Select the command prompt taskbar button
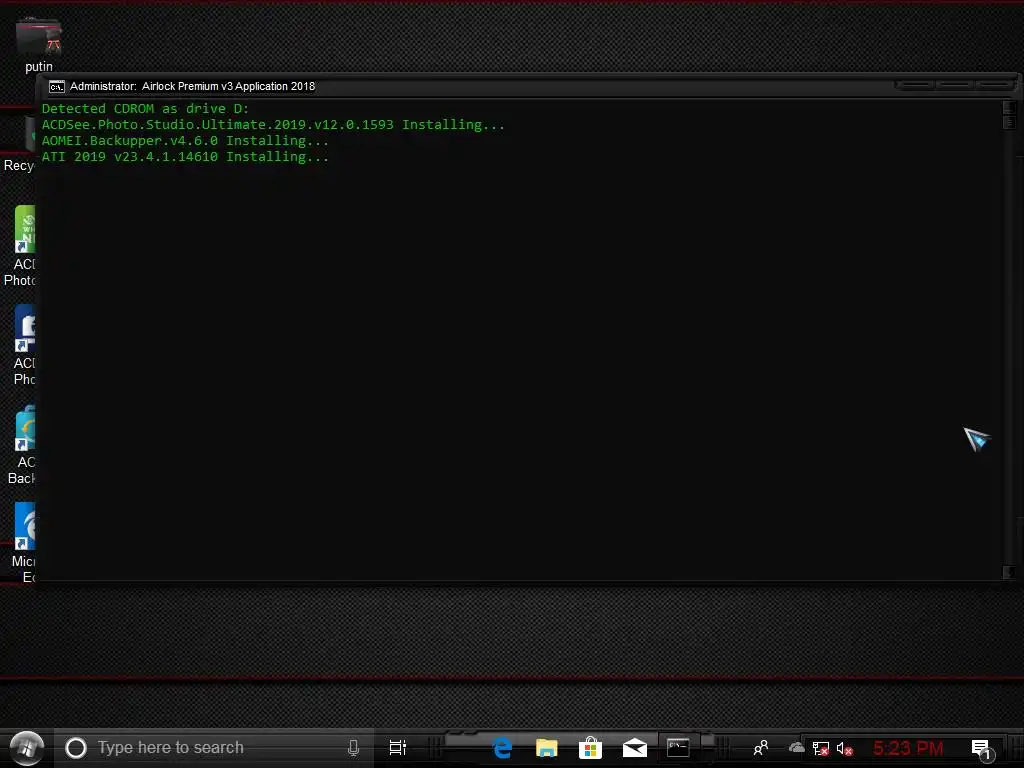This screenshot has height=768, width=1024. [678, 748]
